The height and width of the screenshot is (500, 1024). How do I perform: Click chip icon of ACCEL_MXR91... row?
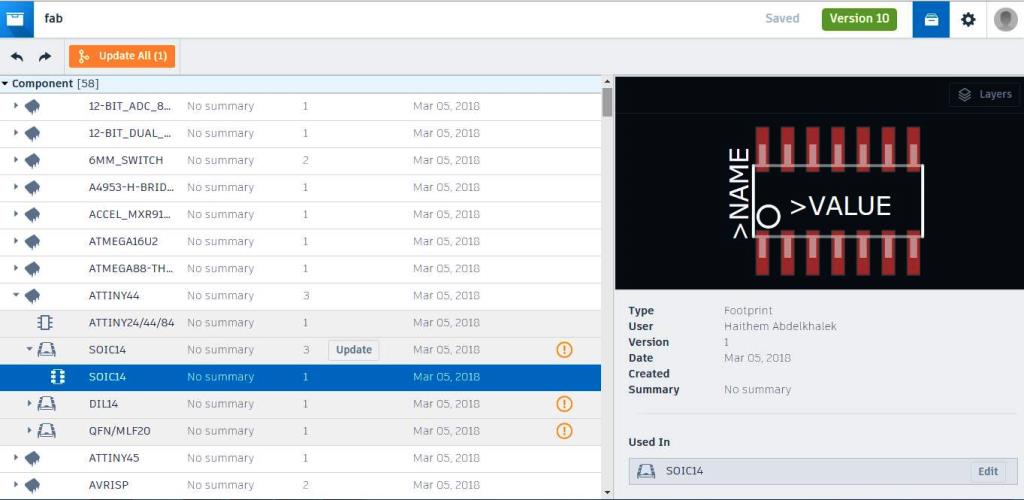coord(32,214)
